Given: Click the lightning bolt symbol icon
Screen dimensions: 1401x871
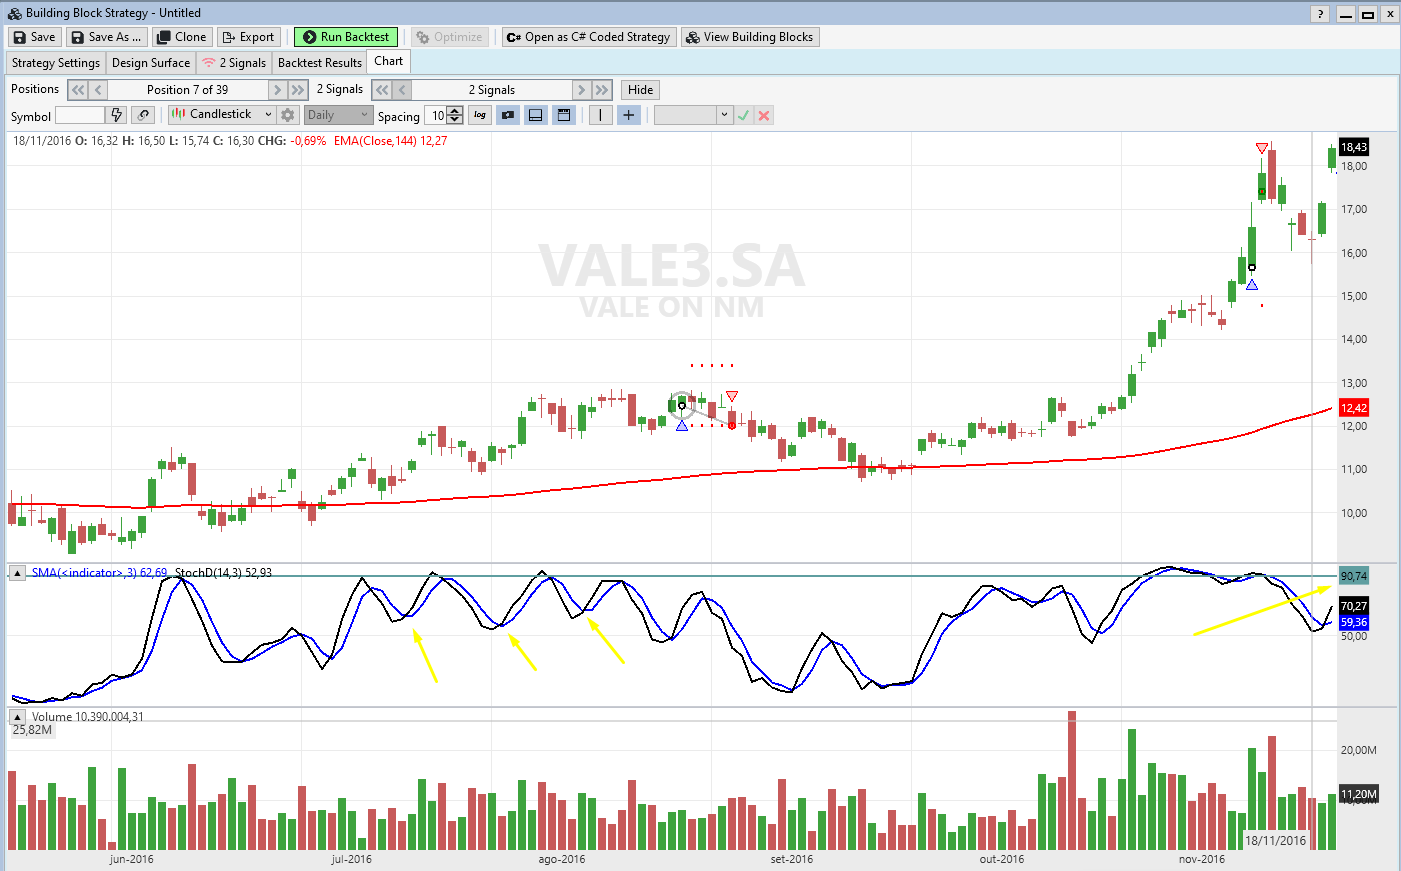Looking at the screenshot, I should pos(117,115).
